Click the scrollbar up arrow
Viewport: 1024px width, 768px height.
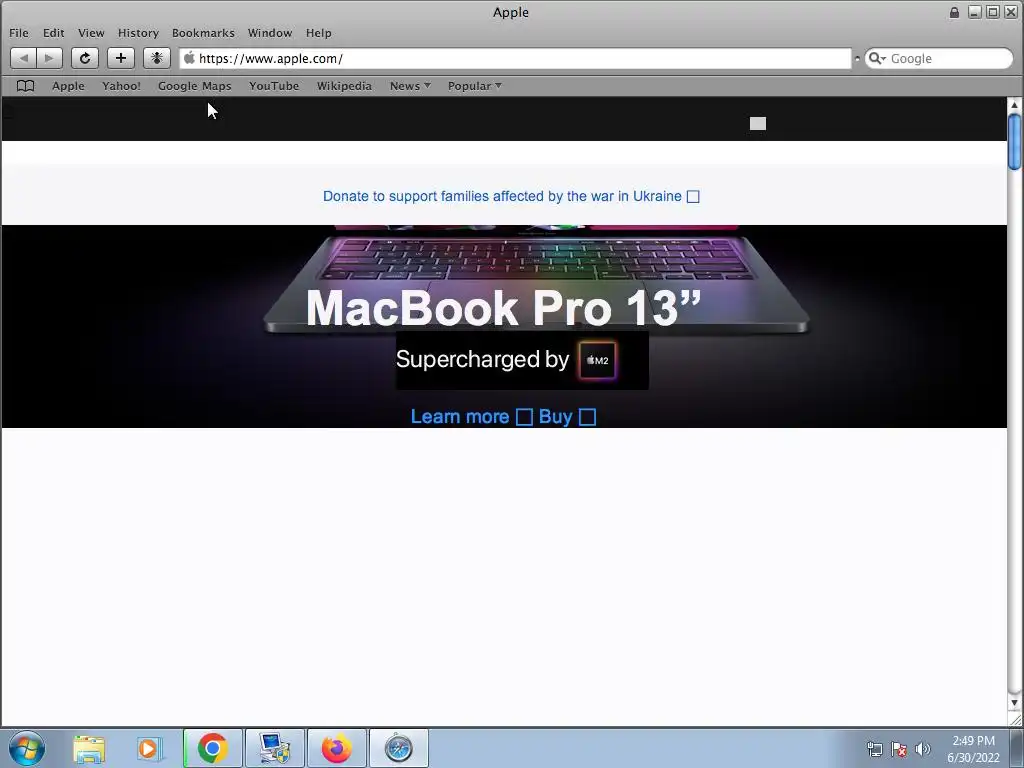pyautogui.click(x=1014, y=104)
